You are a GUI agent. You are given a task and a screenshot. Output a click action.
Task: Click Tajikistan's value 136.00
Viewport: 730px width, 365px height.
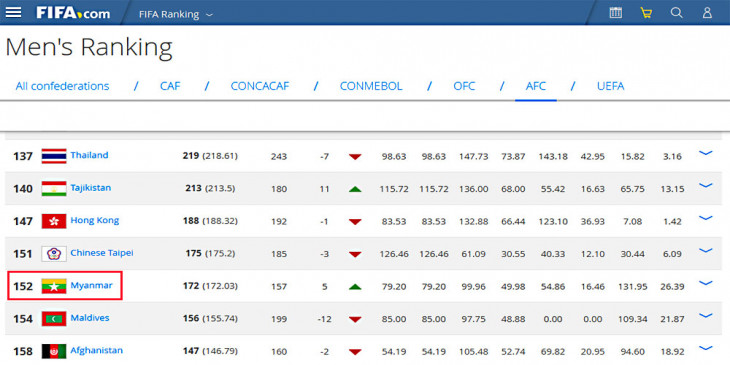(473, 189)
